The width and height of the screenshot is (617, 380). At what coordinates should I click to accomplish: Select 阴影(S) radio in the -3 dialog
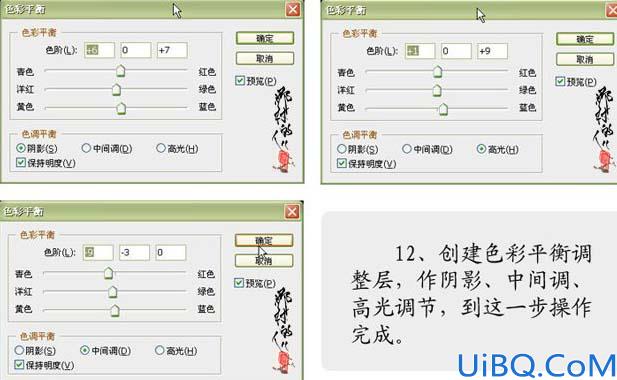pyautogui.click(x=19, y=350)
